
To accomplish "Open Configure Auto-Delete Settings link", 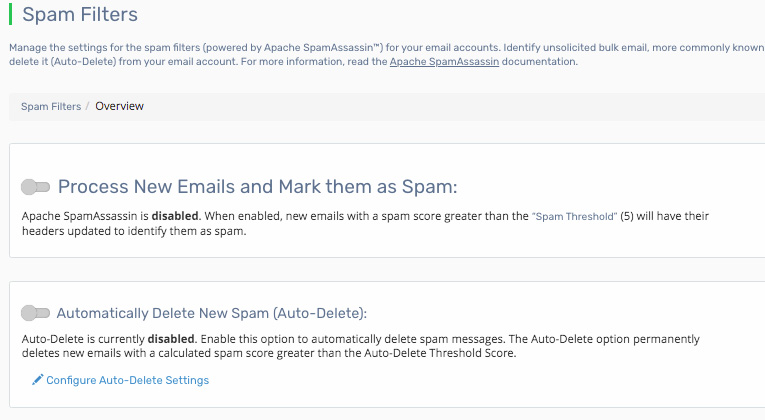I will coord(127,380).
